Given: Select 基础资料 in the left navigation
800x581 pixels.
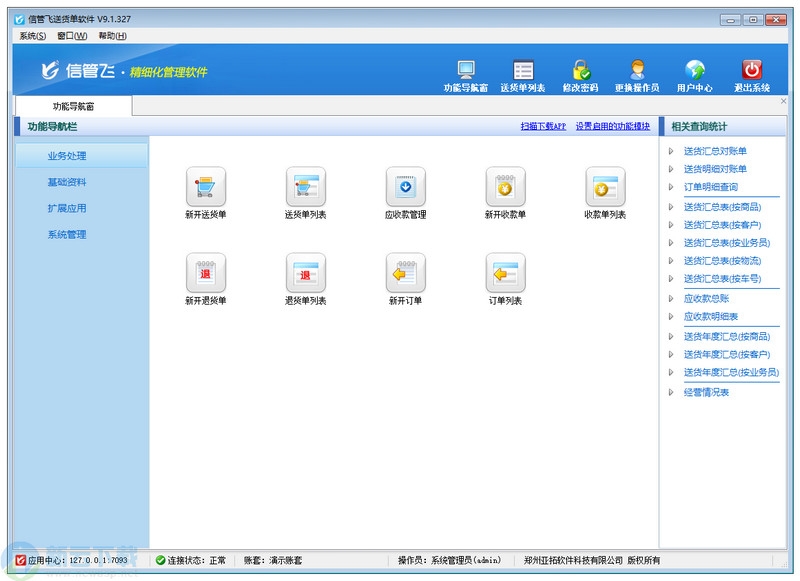Looking at the screenshot, I should point(67,182).
